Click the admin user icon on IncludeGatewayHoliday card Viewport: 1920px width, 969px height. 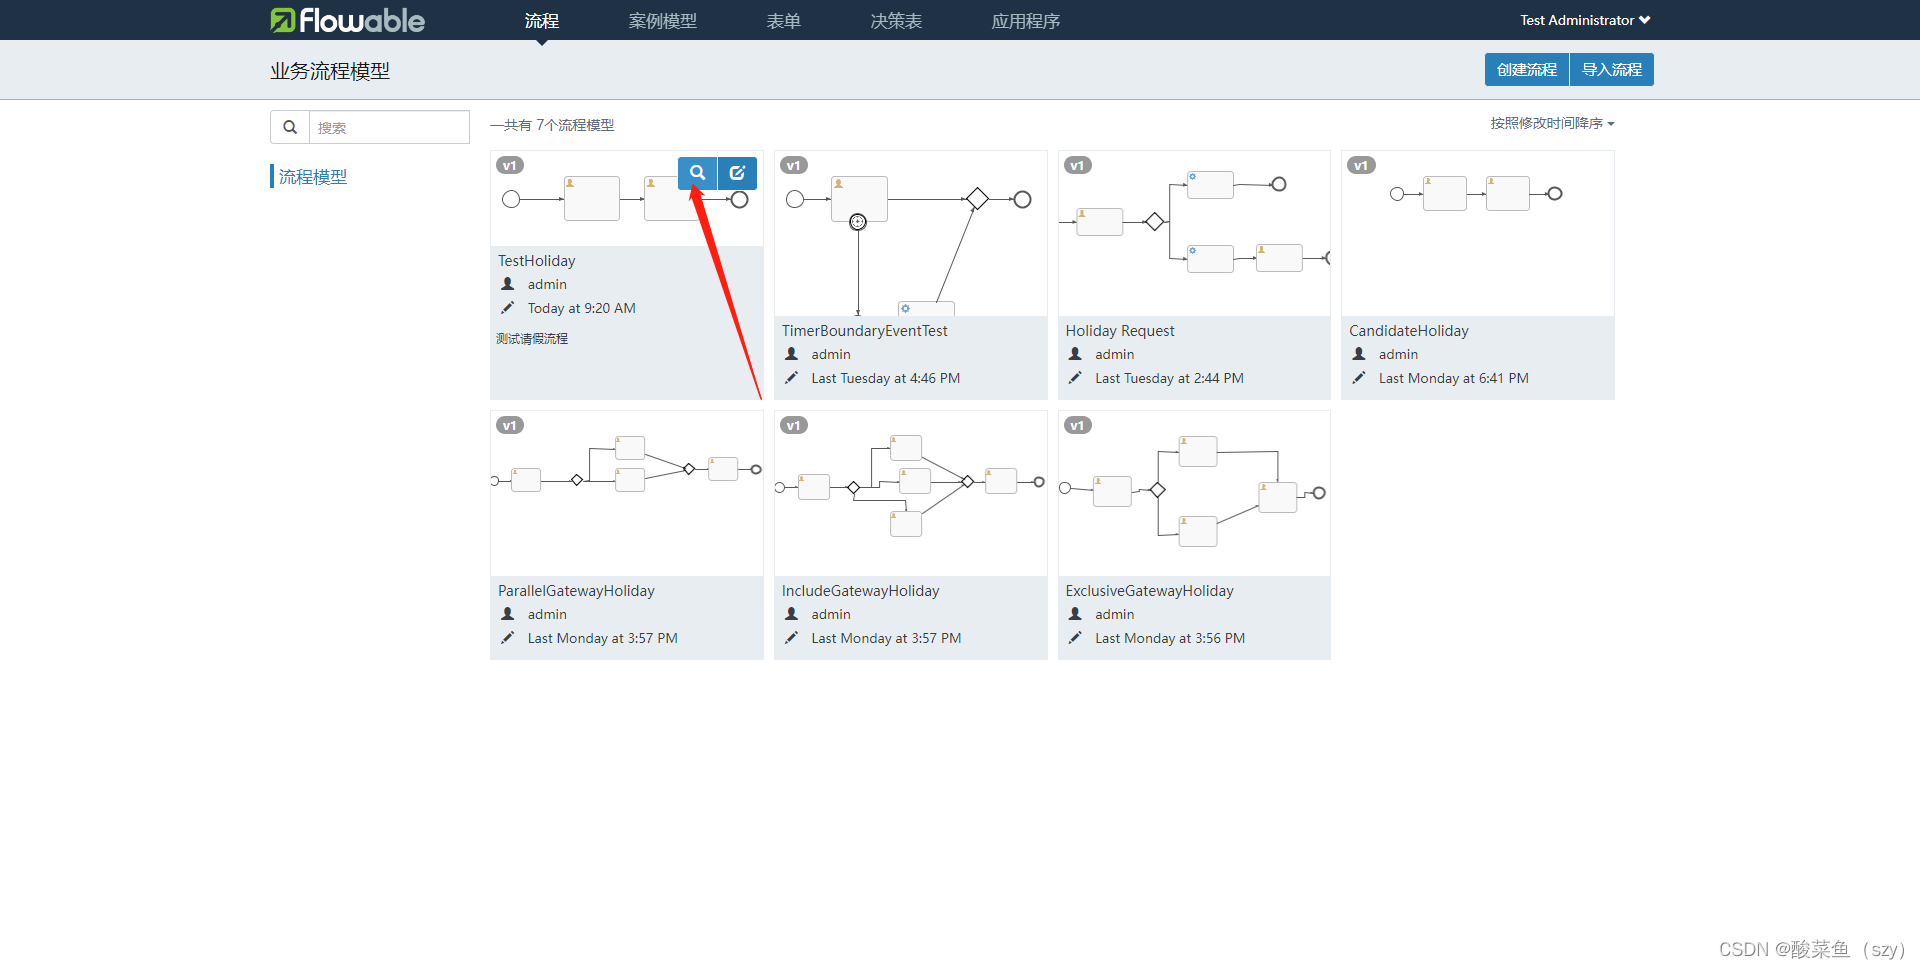coord(791,614)
